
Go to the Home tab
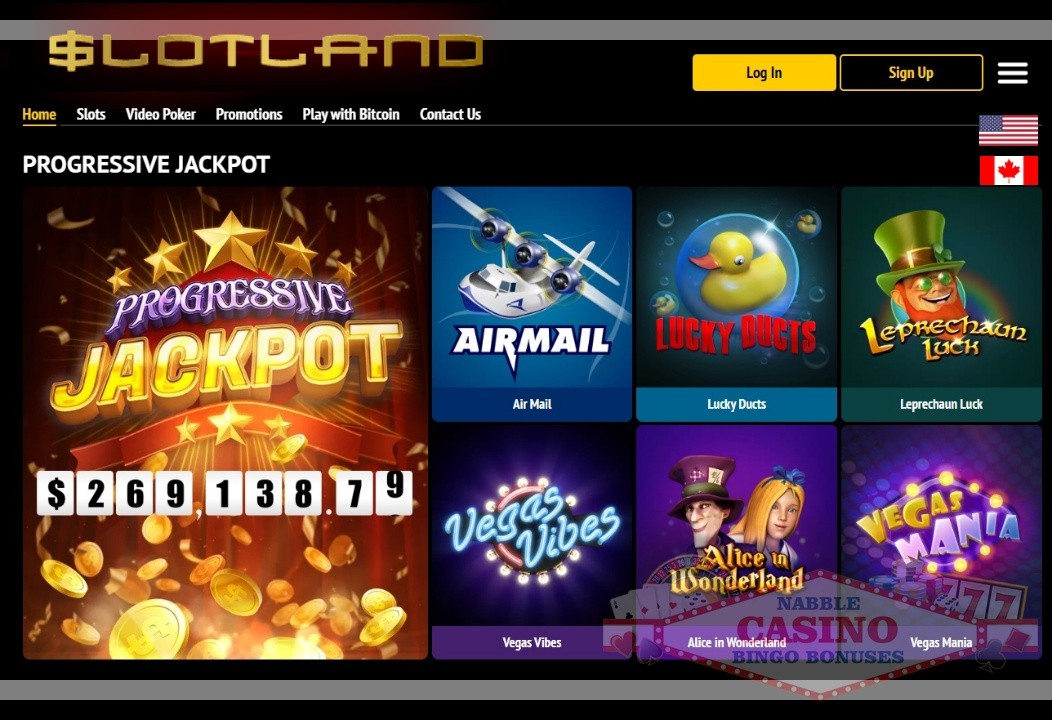pyautogui.click(x=39, y=114)
